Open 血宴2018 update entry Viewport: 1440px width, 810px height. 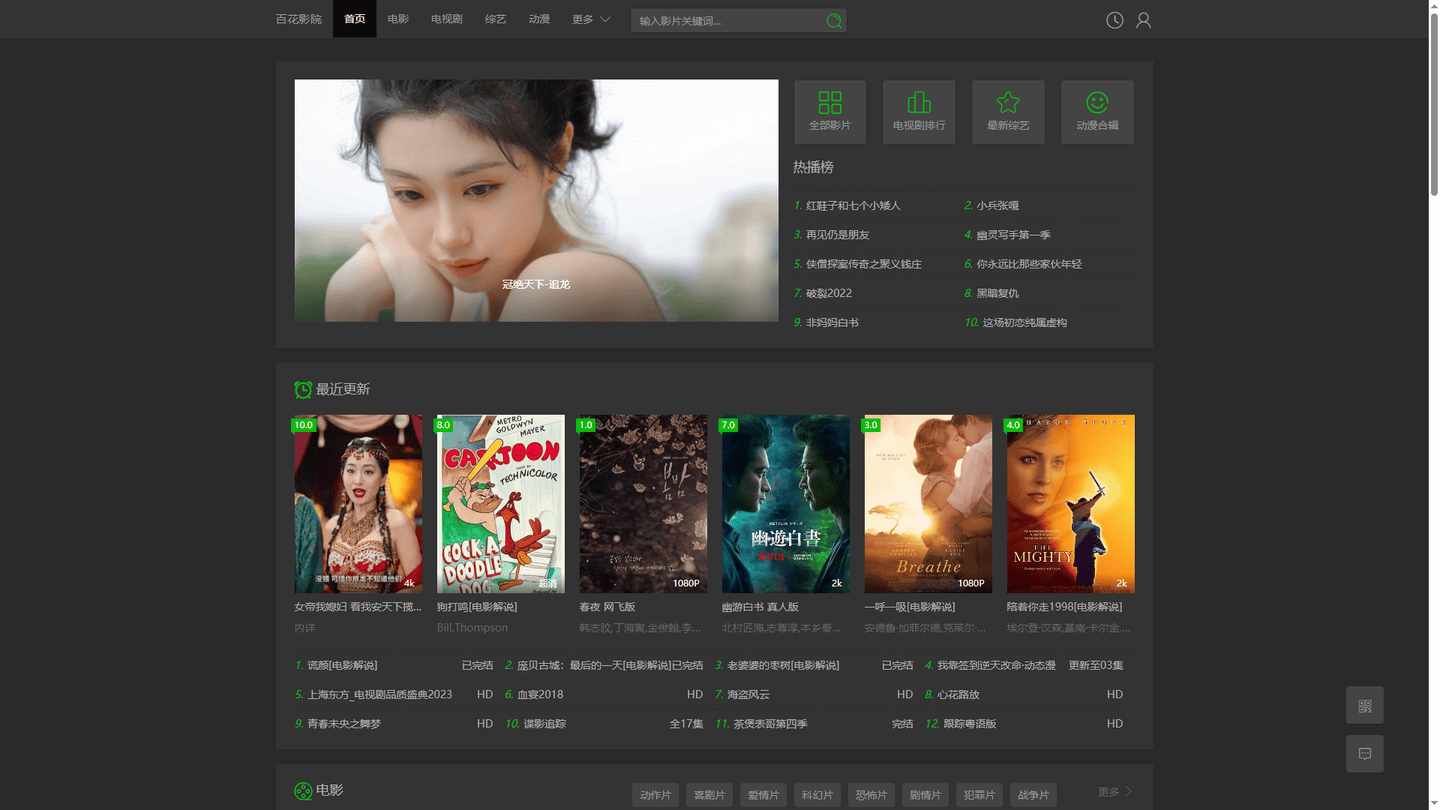click(x=540, y=694)
